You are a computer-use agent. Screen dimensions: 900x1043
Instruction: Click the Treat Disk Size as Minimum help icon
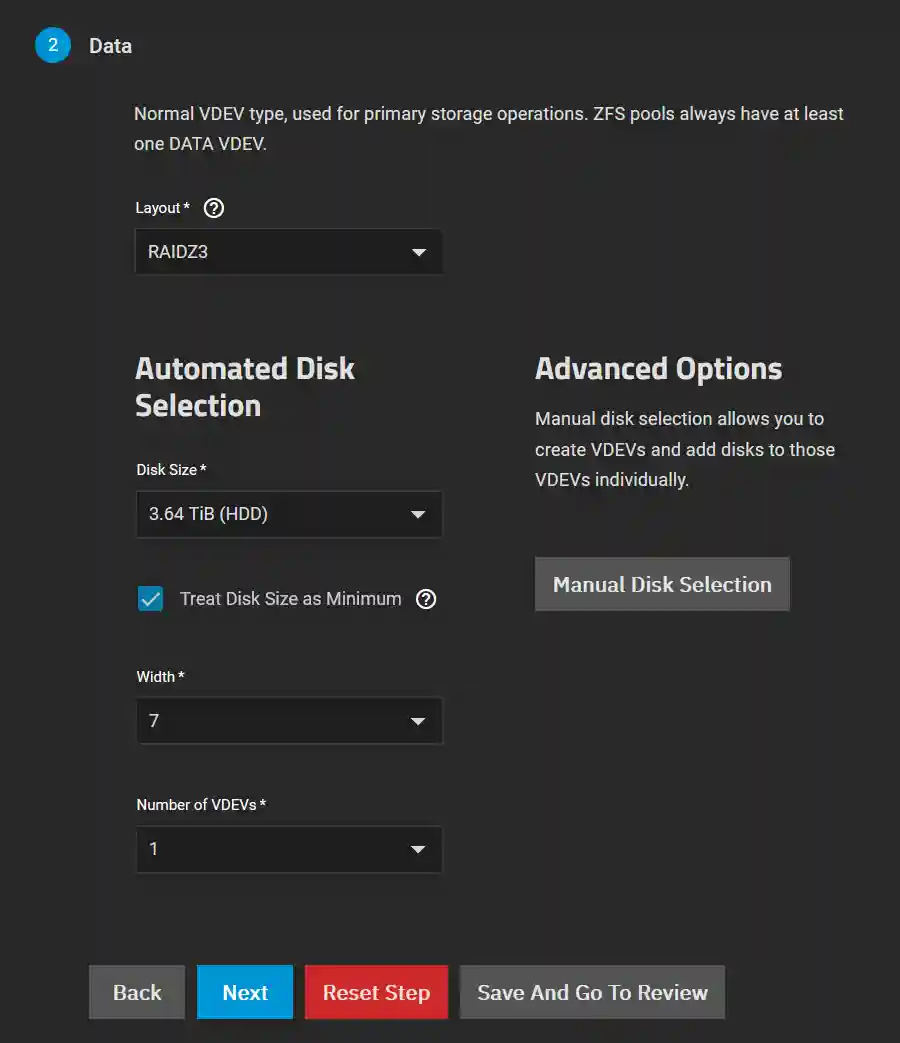coord(425,599)
